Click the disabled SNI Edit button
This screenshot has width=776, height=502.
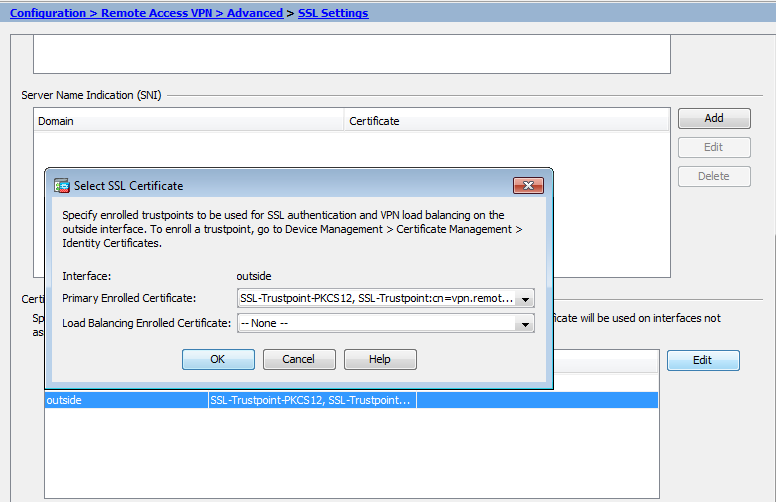[714, 147]
